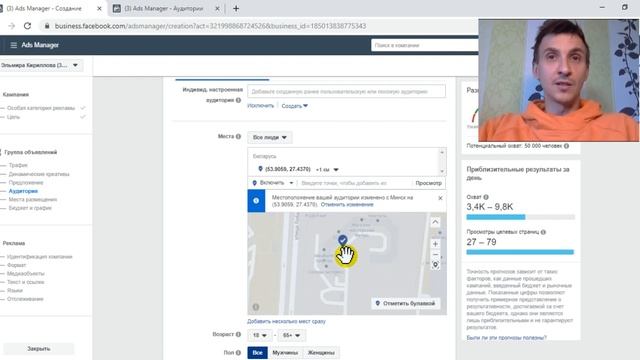Screen dimensions: 640x360
Task: Select Места размещения in sidebar
Action: click(x=33, y=200)
